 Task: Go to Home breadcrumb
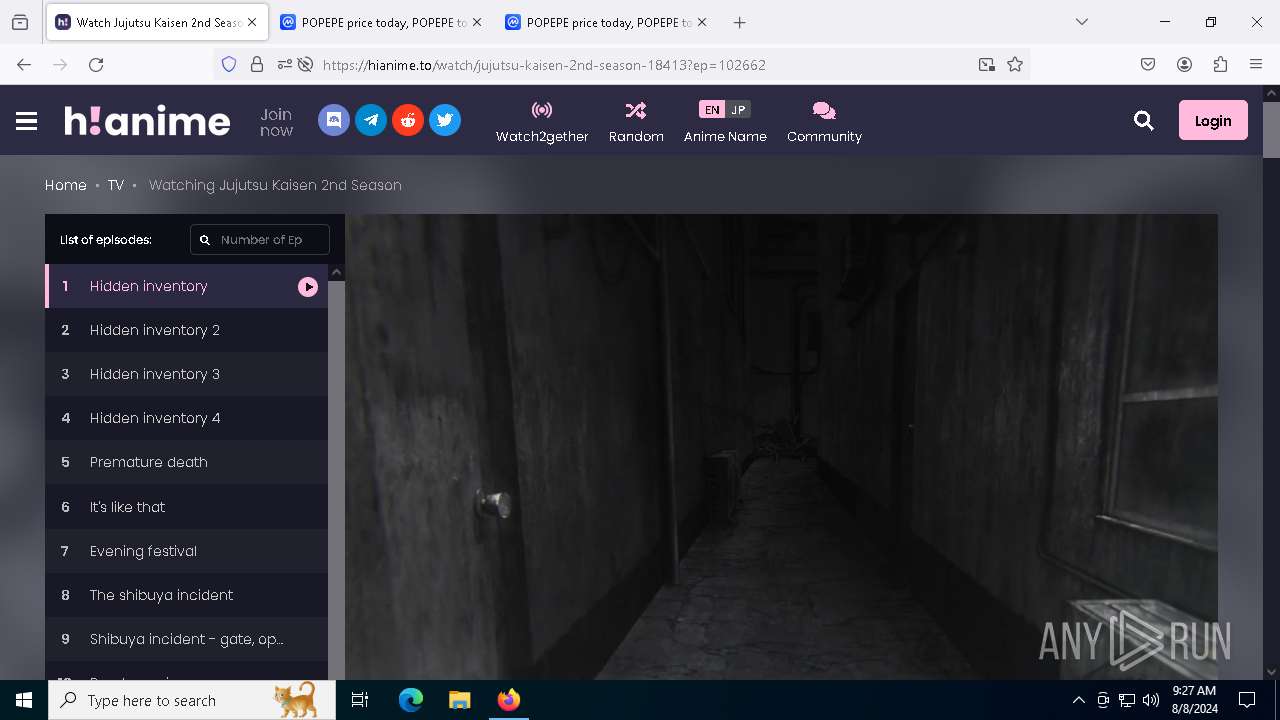(66, 185)
